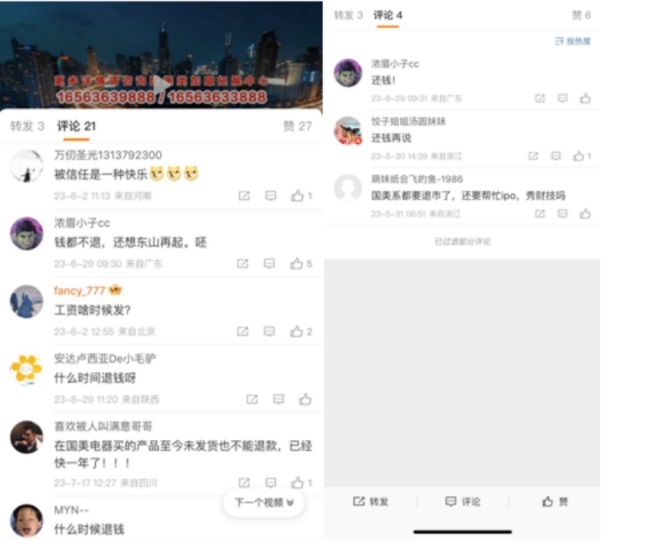Image resolution: width=660 pixels, height=551 pixels.
Task: Like the 还钱再说 comment by 饺子姐姐汤圆妹妹
Action: pyautogui.click(x=582, y=156)
